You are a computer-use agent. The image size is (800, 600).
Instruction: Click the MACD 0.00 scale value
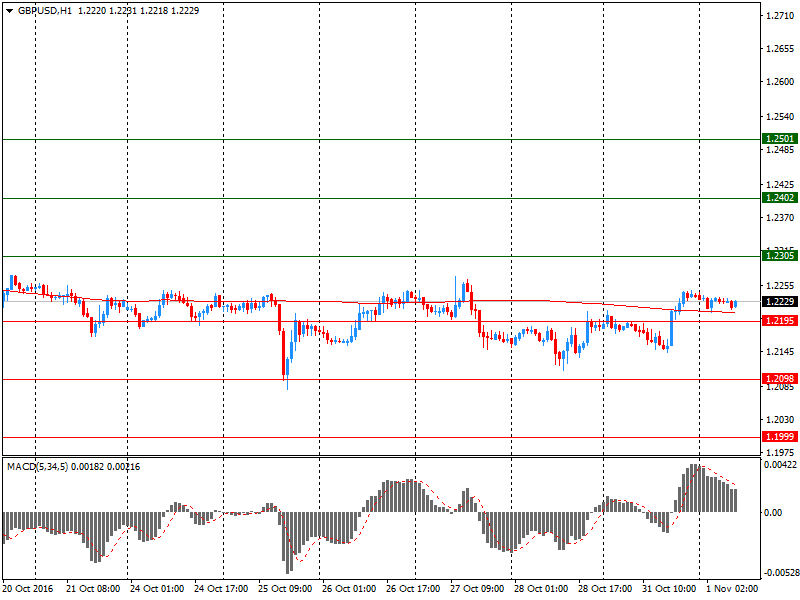tap(773, 513)
